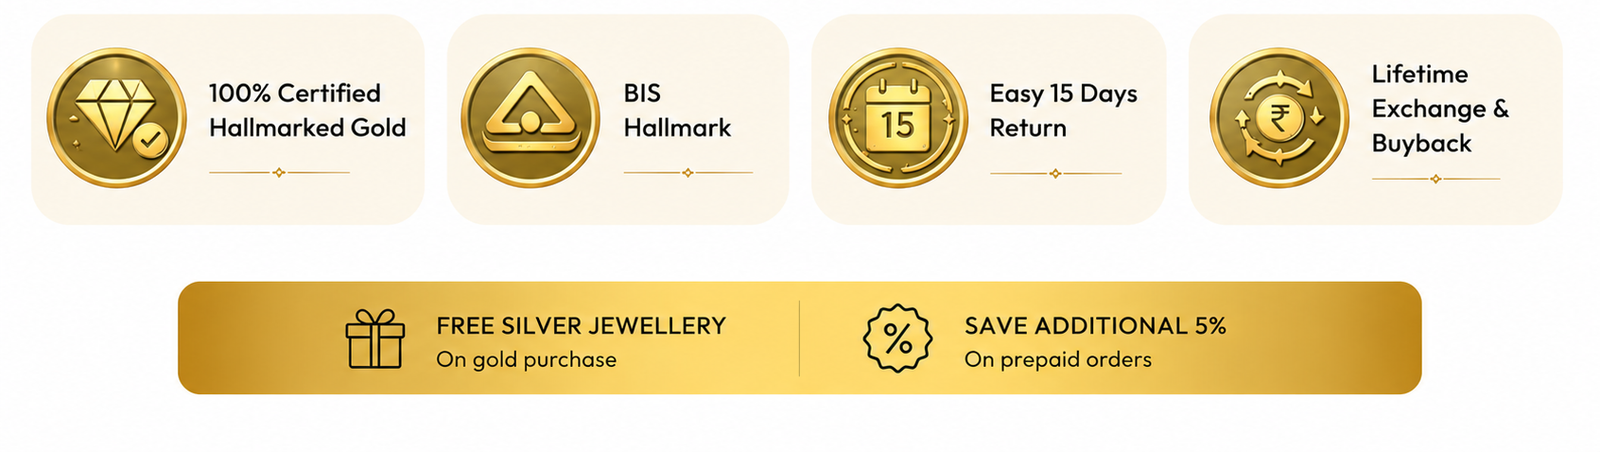Screen dimensions: 1600x452
Task: Click the vertical separator in the gold banner
Action: (x=799, y=338)
